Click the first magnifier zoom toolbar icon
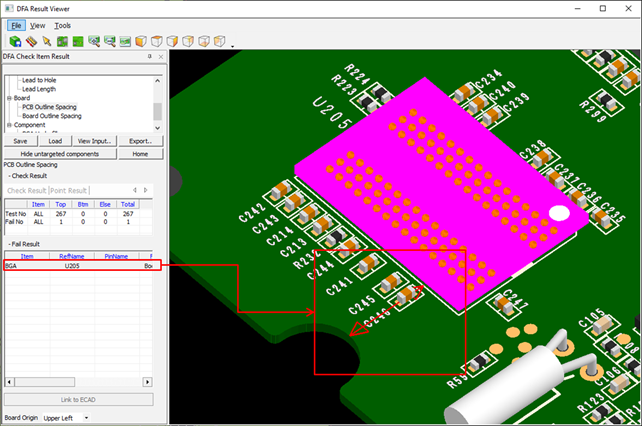Image resolution: width=642 pixels, height=426 pixels. pos(94,42)
